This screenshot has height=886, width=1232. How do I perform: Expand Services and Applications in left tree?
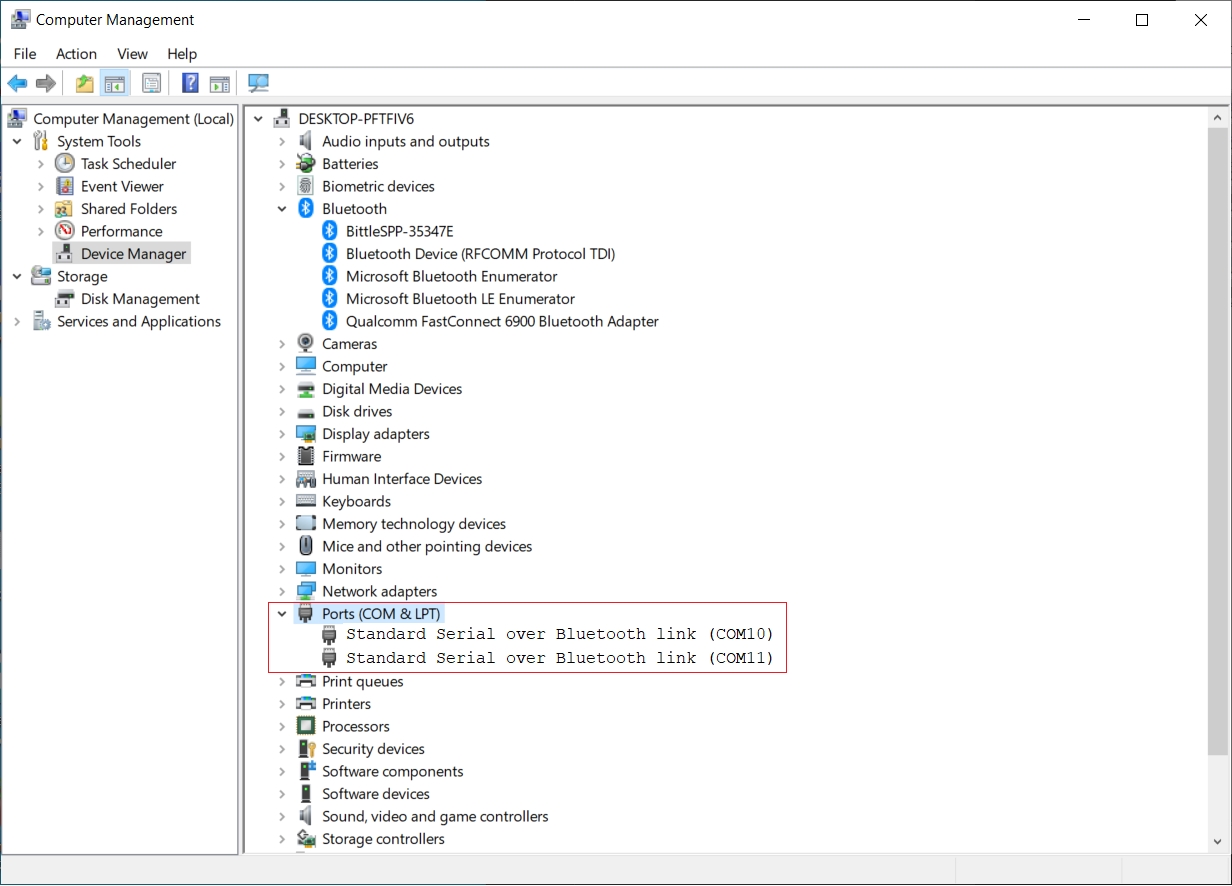[x=17, y=322]
